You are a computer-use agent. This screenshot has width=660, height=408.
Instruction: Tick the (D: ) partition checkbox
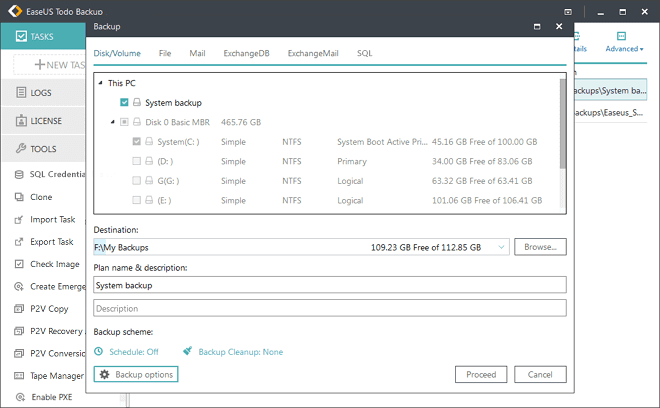point(137,161)
